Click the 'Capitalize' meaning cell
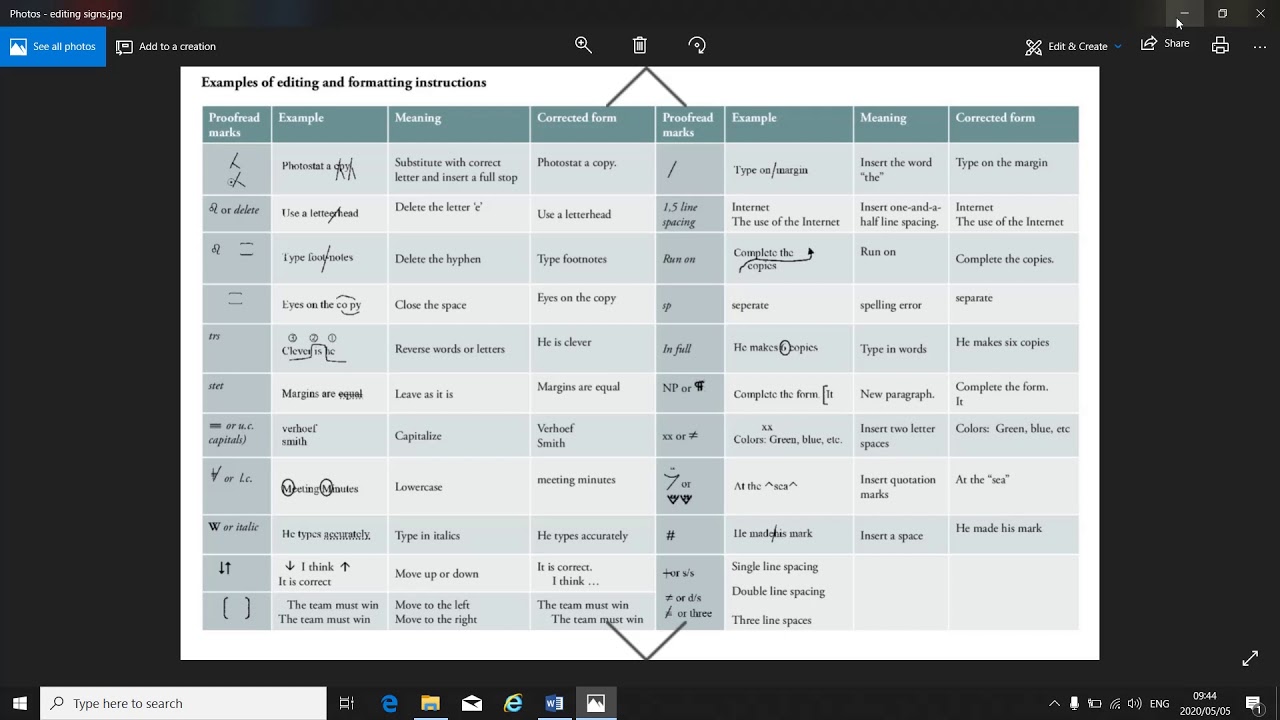This screenshot has height=720, width=1280. 418,436
